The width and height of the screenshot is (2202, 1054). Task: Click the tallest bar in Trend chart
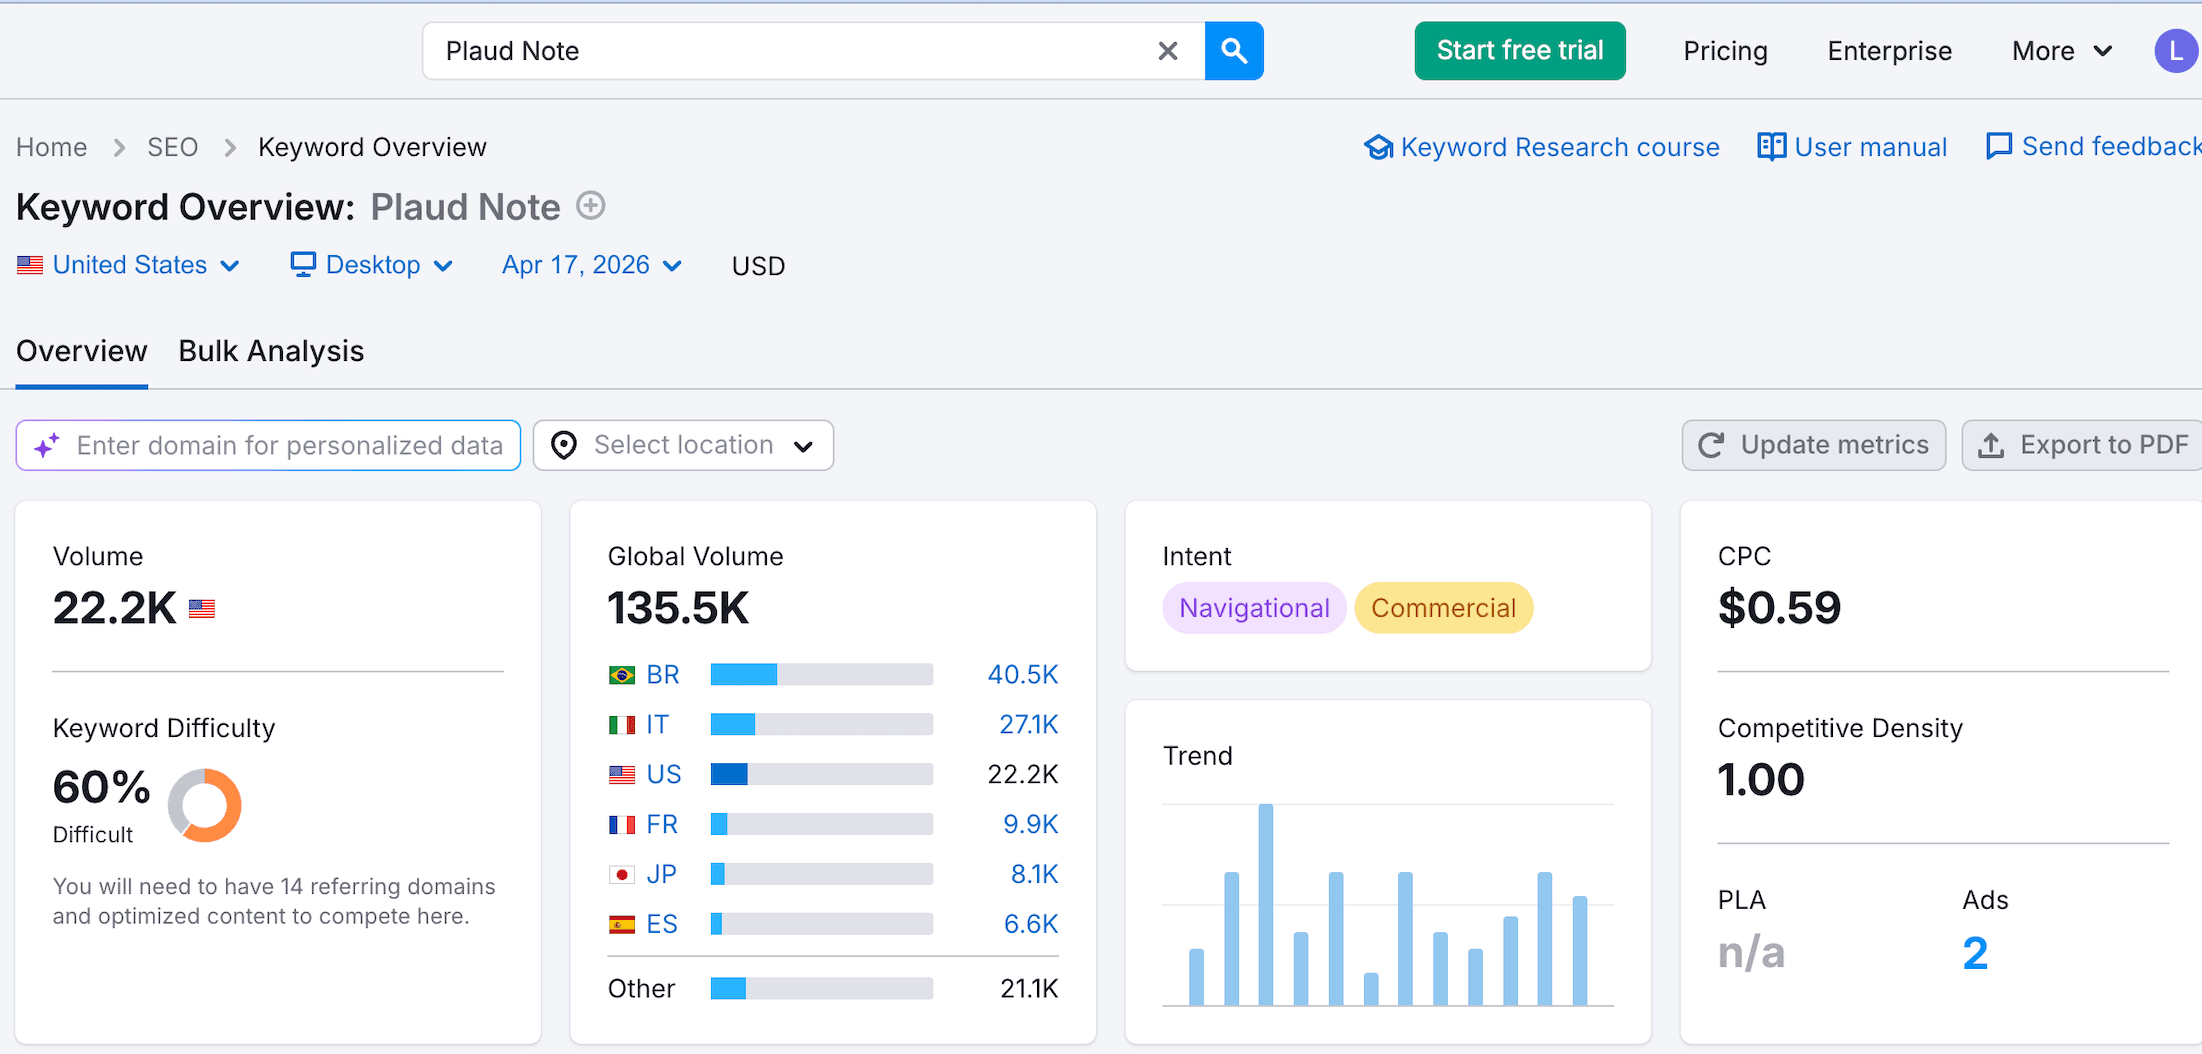(x=1266, y=904)
